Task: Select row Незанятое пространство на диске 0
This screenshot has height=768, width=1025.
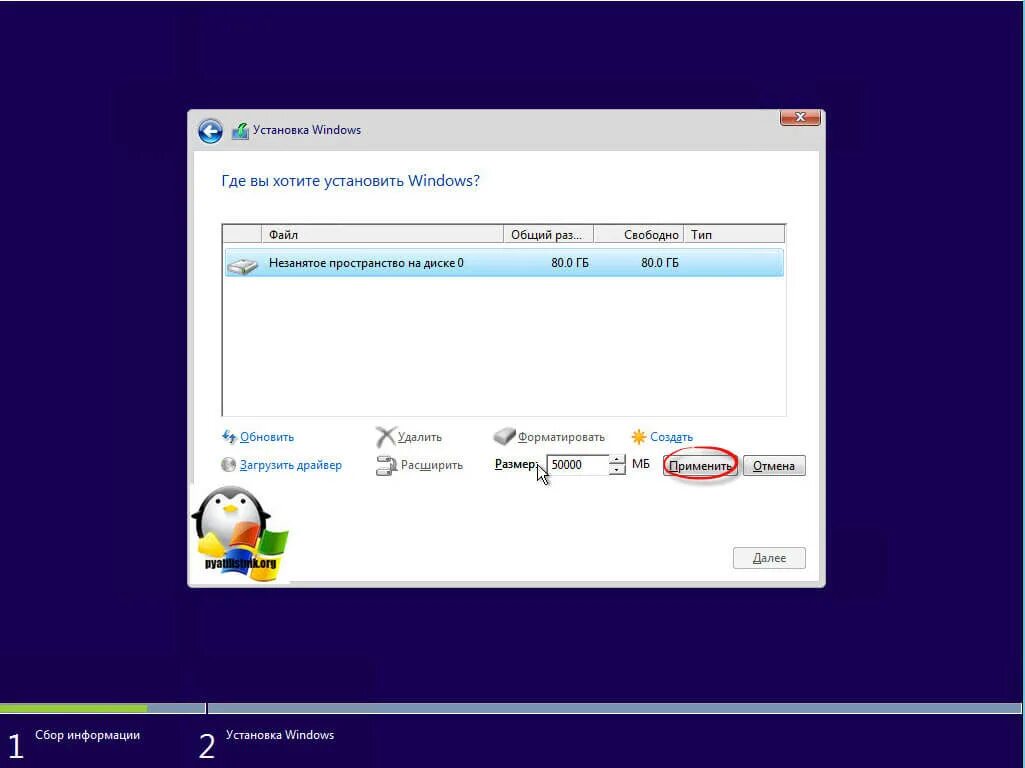Action: tap(503, 263)
